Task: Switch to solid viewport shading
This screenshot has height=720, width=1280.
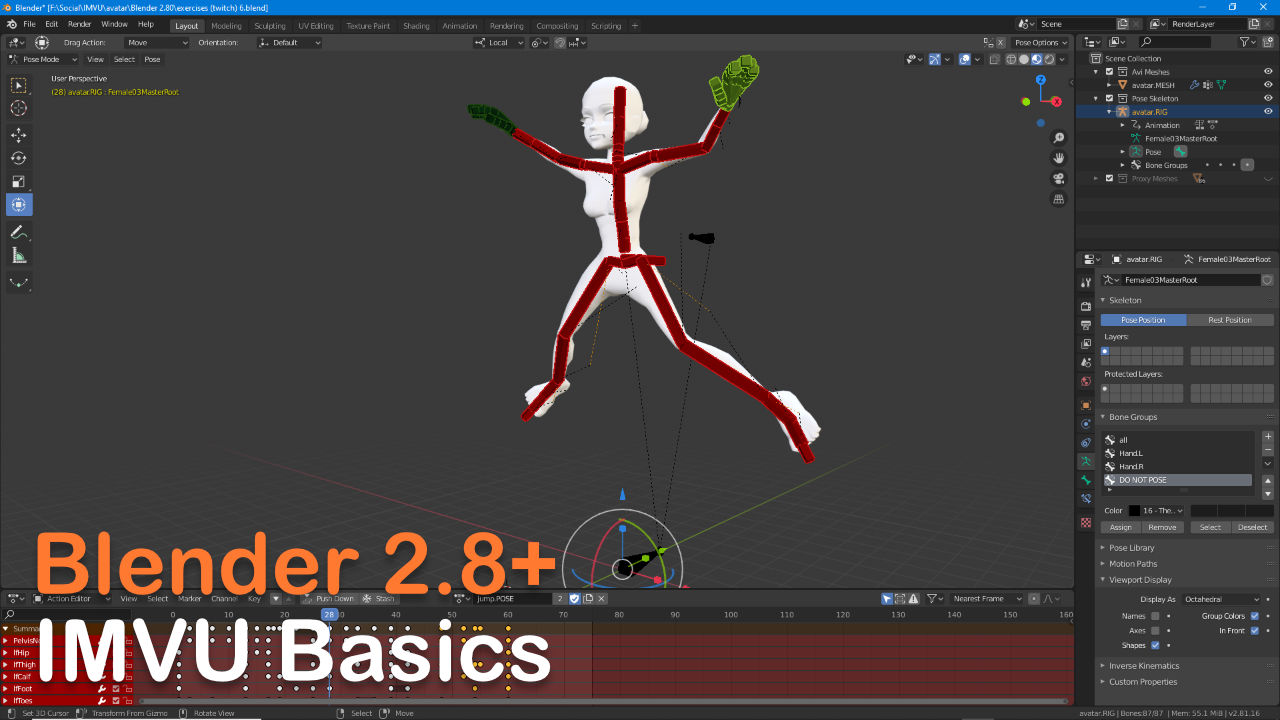Action: point(1024,59)
